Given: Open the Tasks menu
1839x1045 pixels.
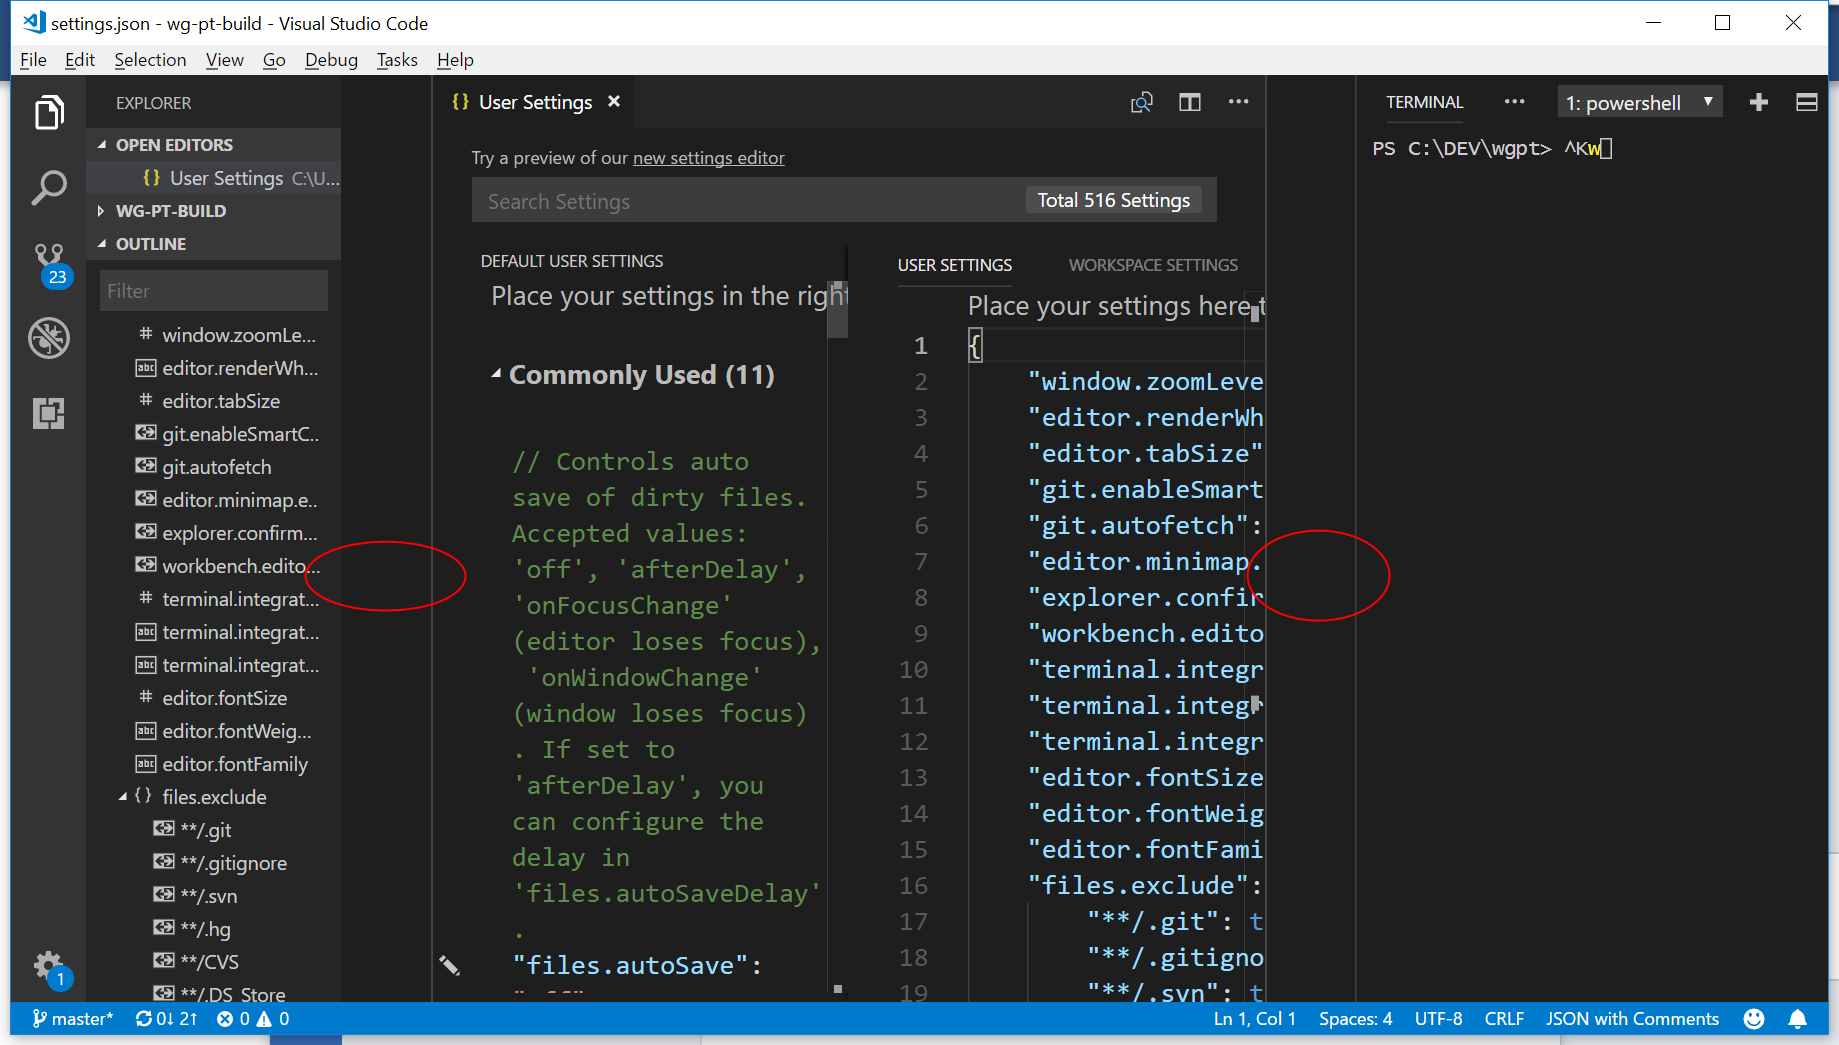Looking at the screenshot, I should point(397,60).
